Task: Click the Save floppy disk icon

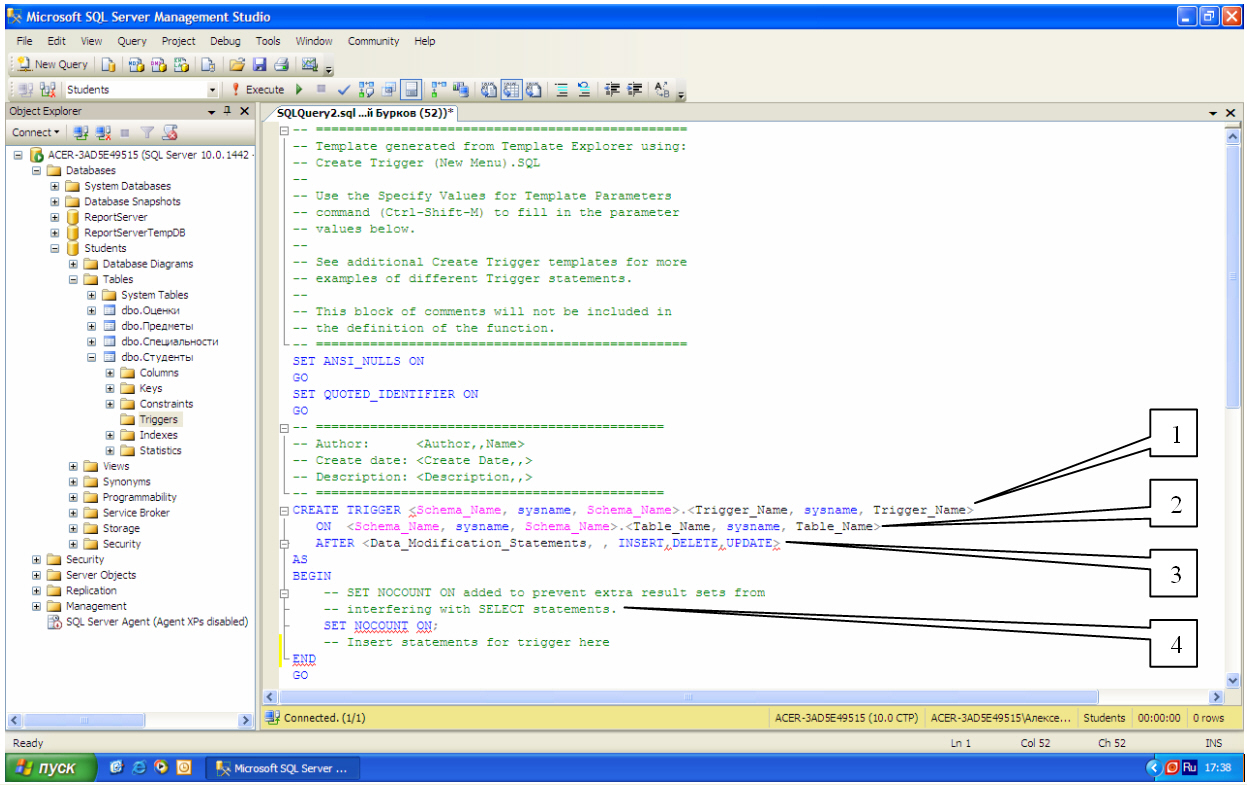Action: (260, 64)
